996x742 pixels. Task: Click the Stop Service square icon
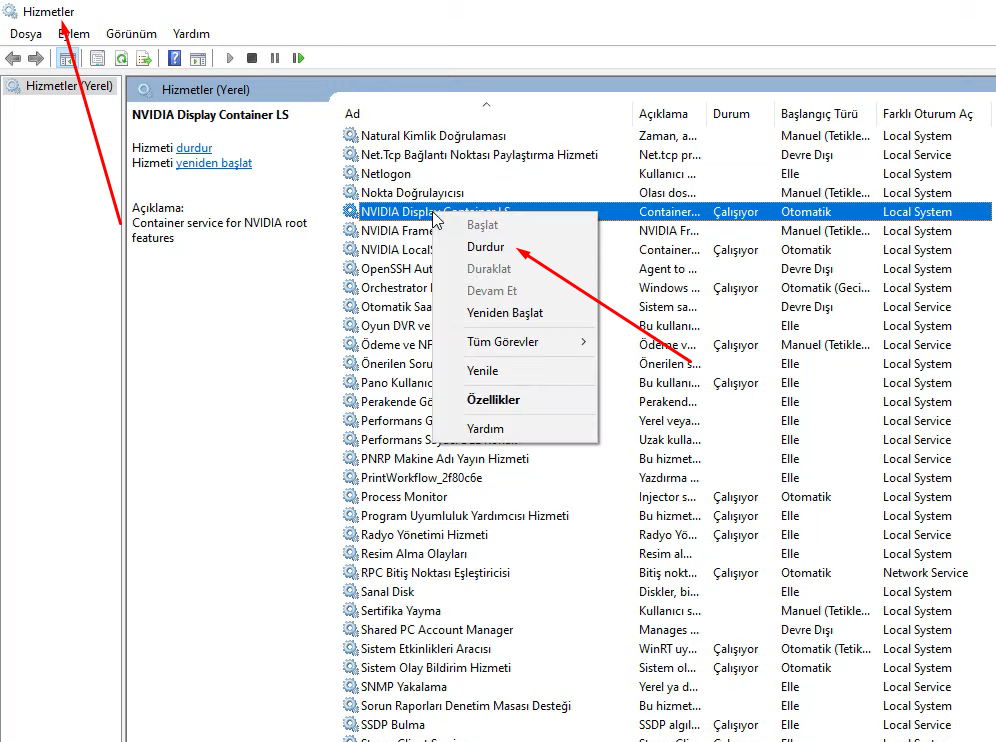[252, 58]
